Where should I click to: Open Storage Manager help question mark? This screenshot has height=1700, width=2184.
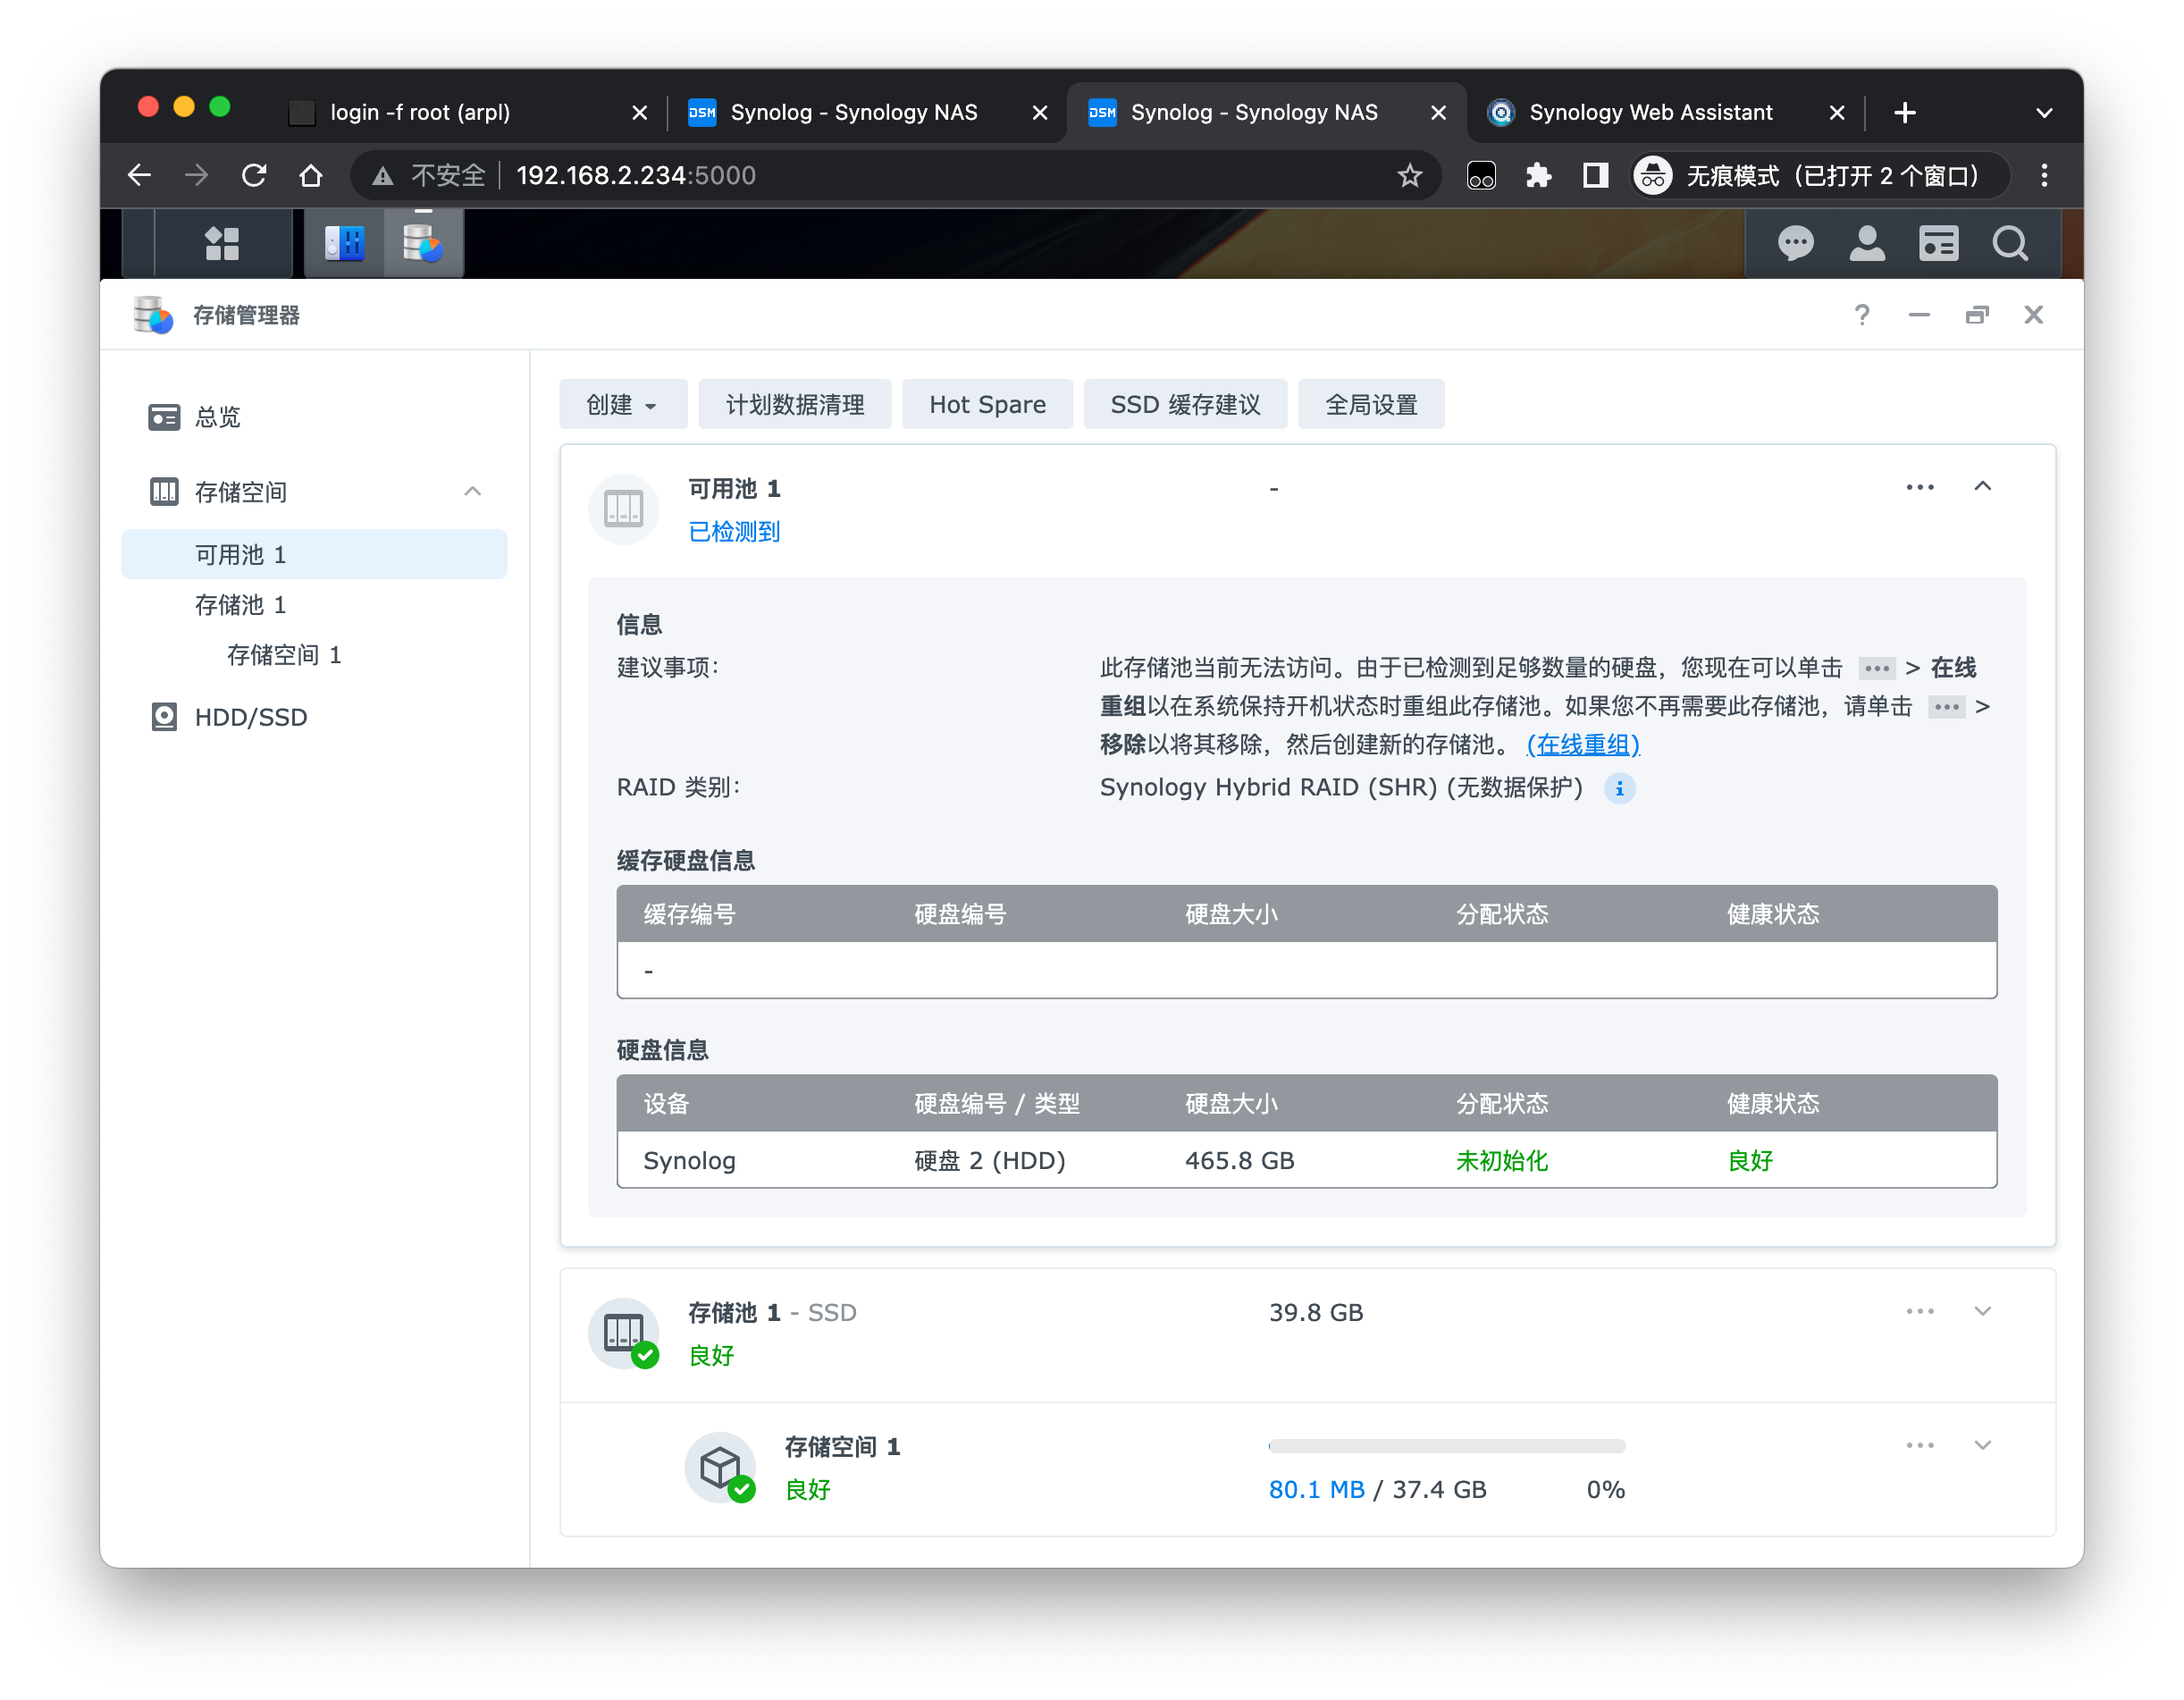pos(1861,315)
